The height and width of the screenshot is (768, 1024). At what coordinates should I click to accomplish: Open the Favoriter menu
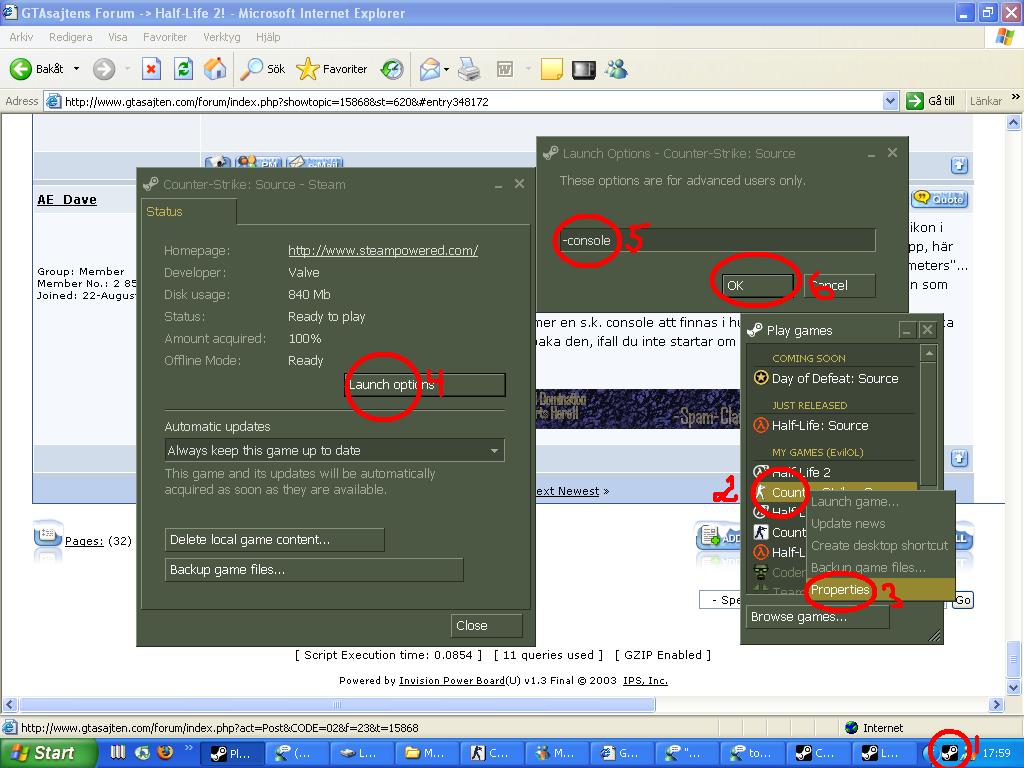165,37
